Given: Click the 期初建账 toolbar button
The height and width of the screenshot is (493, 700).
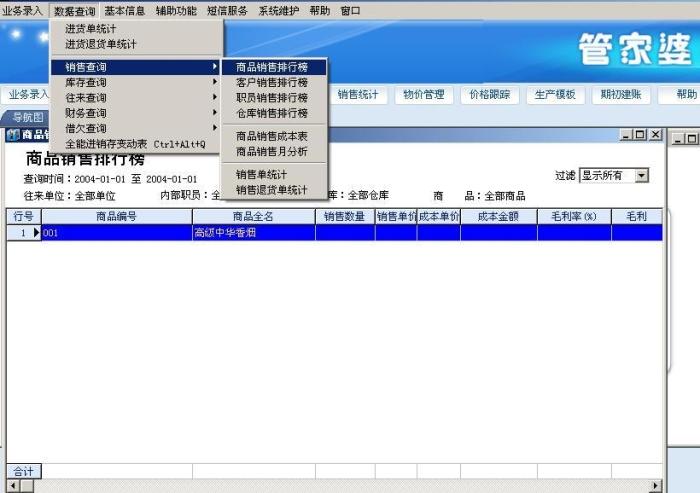Looking at the screenshot, I should [x=621, y=95].
